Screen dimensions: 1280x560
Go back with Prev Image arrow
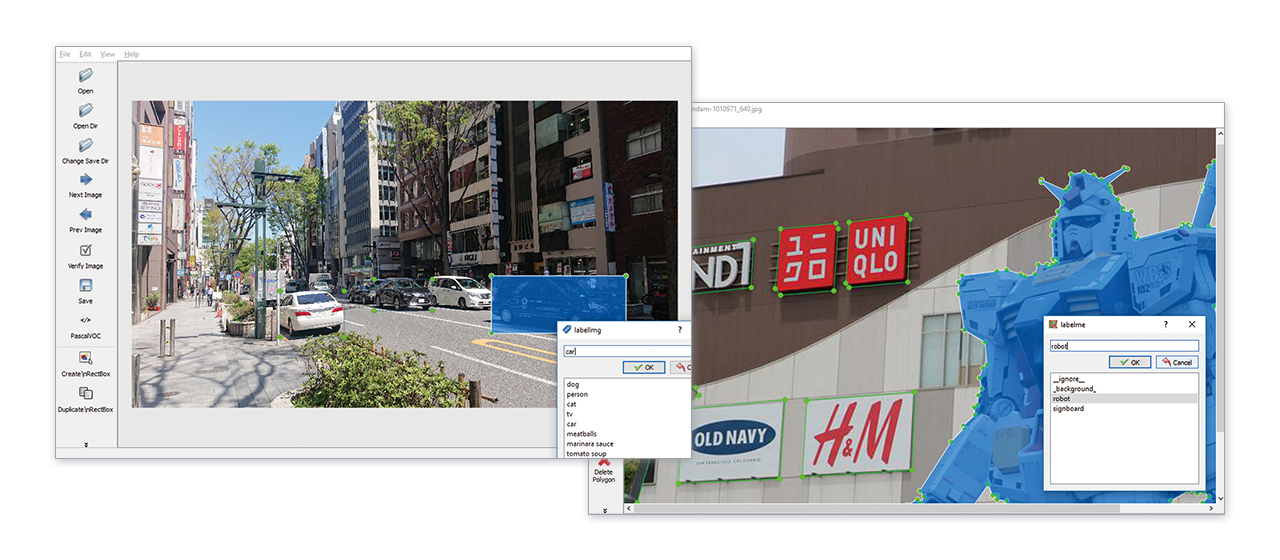click(86, 215)
